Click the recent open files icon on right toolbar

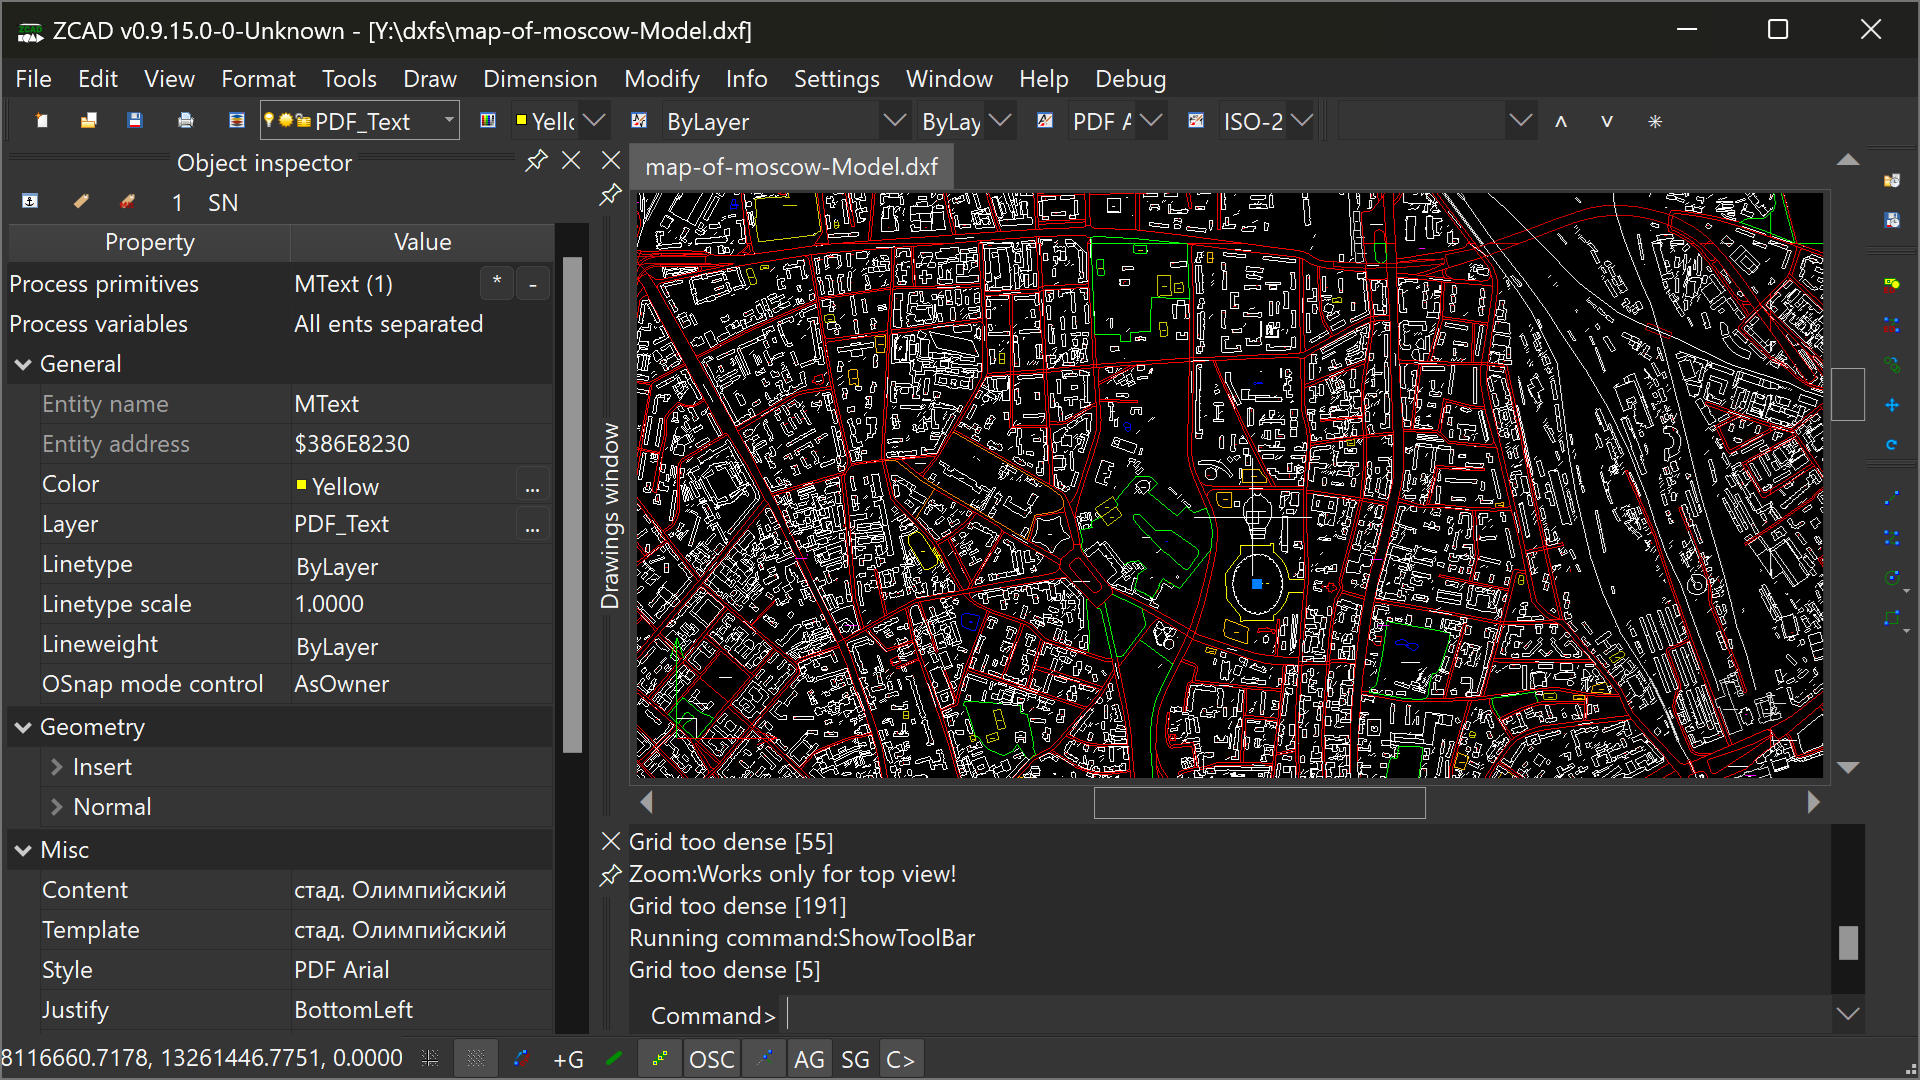tap(1892, 181)
